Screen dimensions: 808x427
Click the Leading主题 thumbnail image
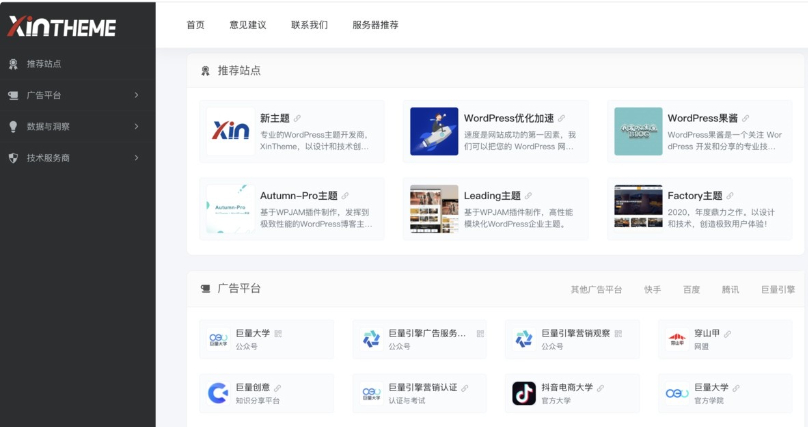click(x=434, y=209)
